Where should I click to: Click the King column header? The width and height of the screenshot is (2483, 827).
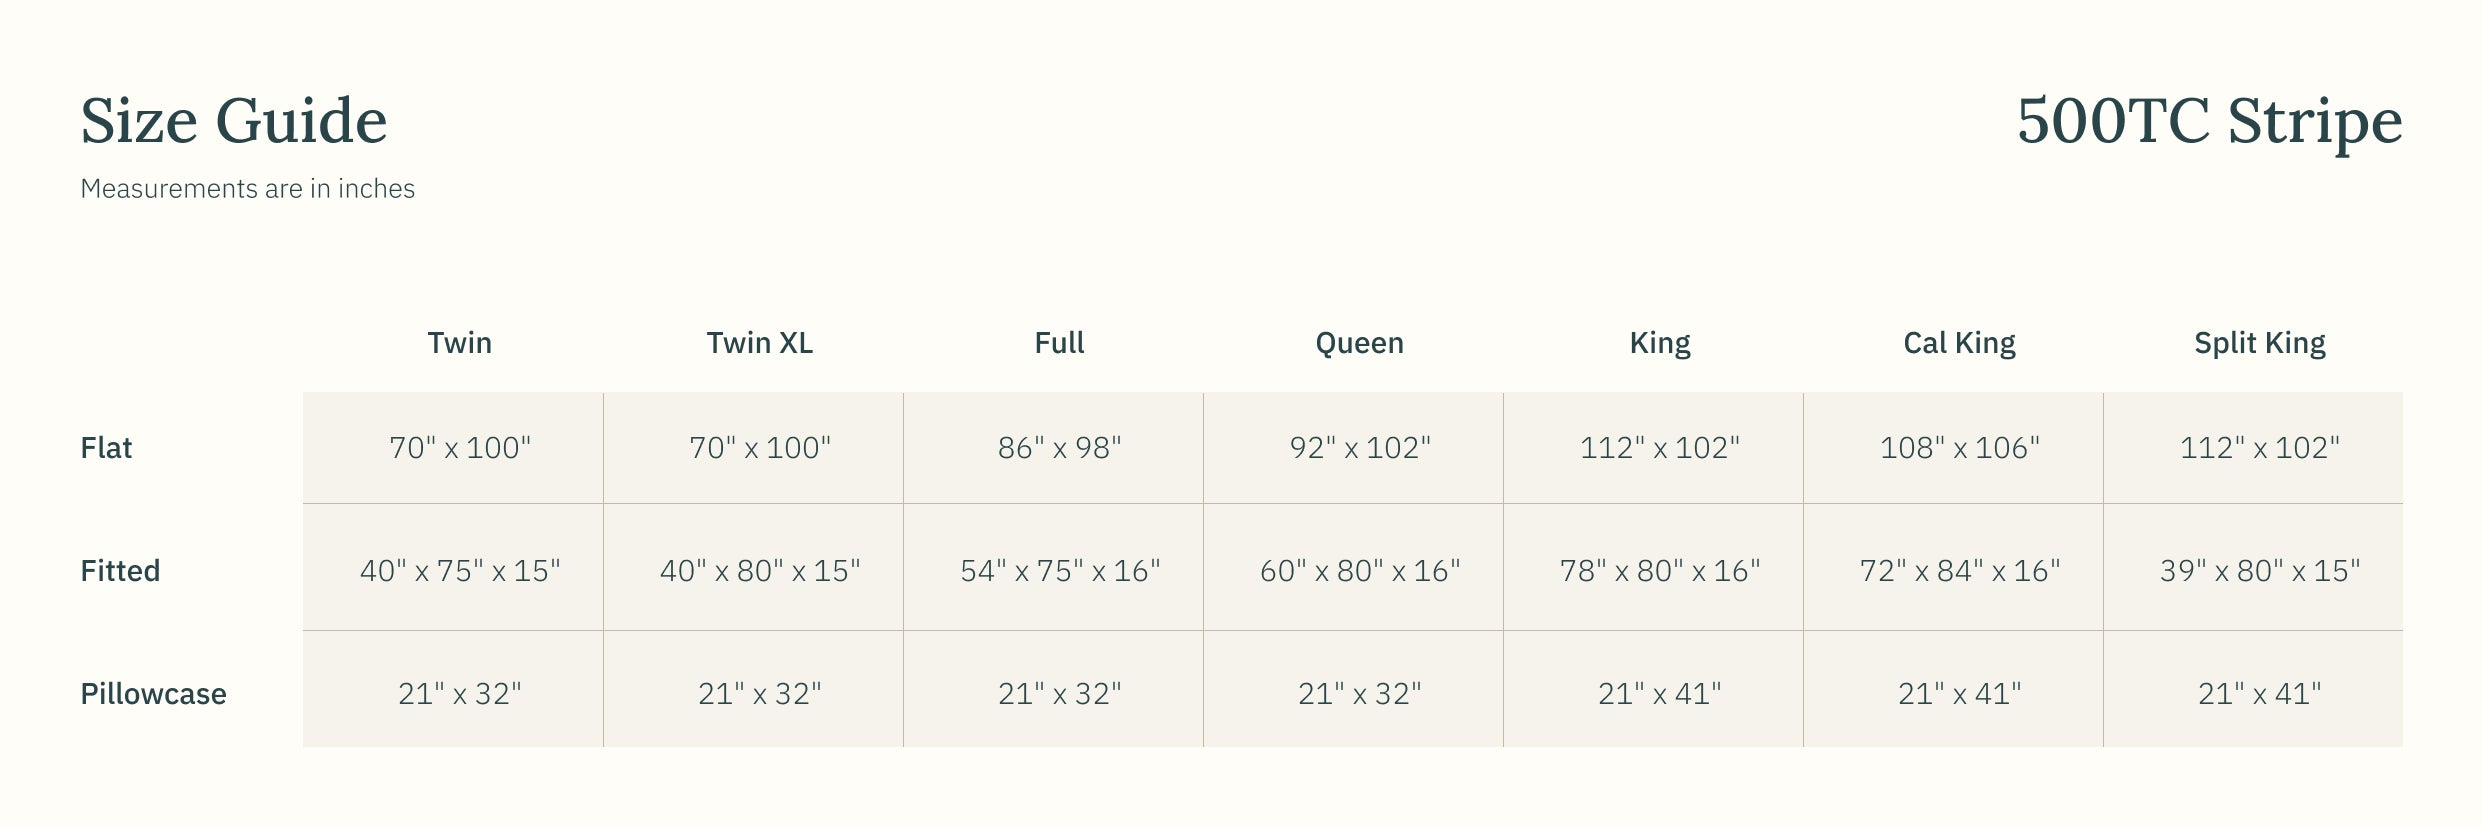(x=1659, y=343)
